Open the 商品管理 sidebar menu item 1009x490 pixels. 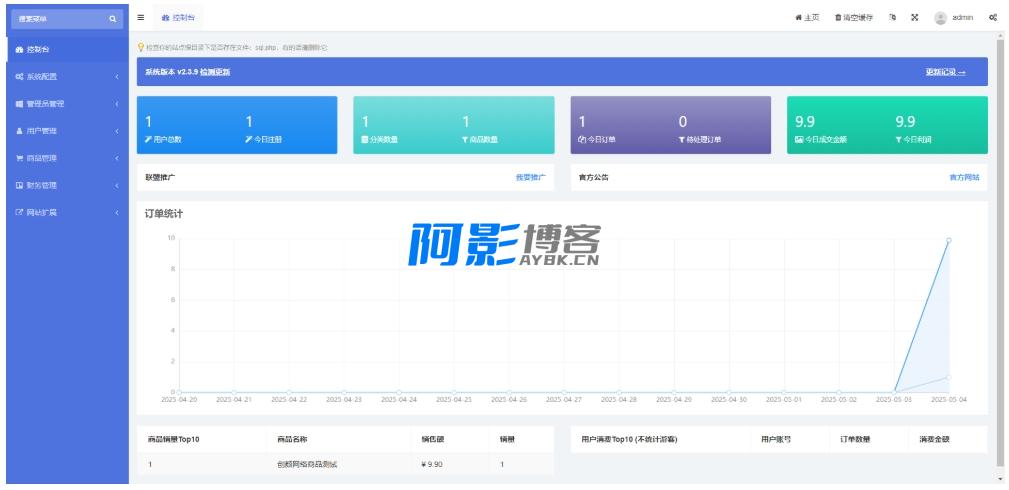point(67,158)
